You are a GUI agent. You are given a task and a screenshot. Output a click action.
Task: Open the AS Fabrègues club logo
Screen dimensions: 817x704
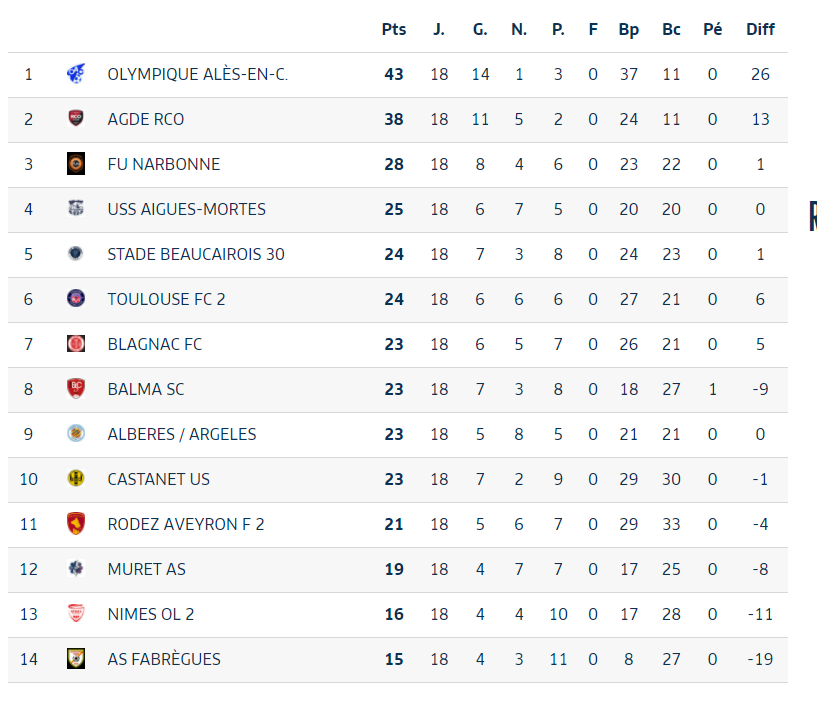click(76, 659)
